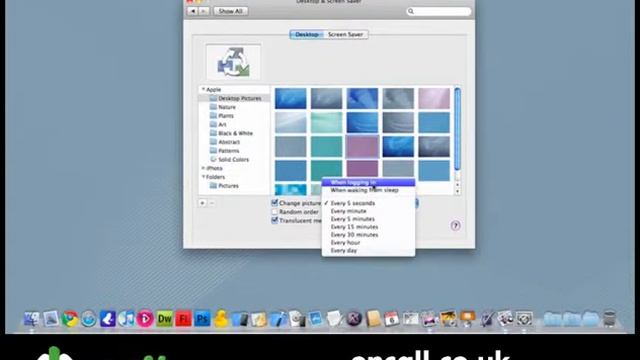Open the Trash in the Dock

pyautogui.click(x=609, y=319)
